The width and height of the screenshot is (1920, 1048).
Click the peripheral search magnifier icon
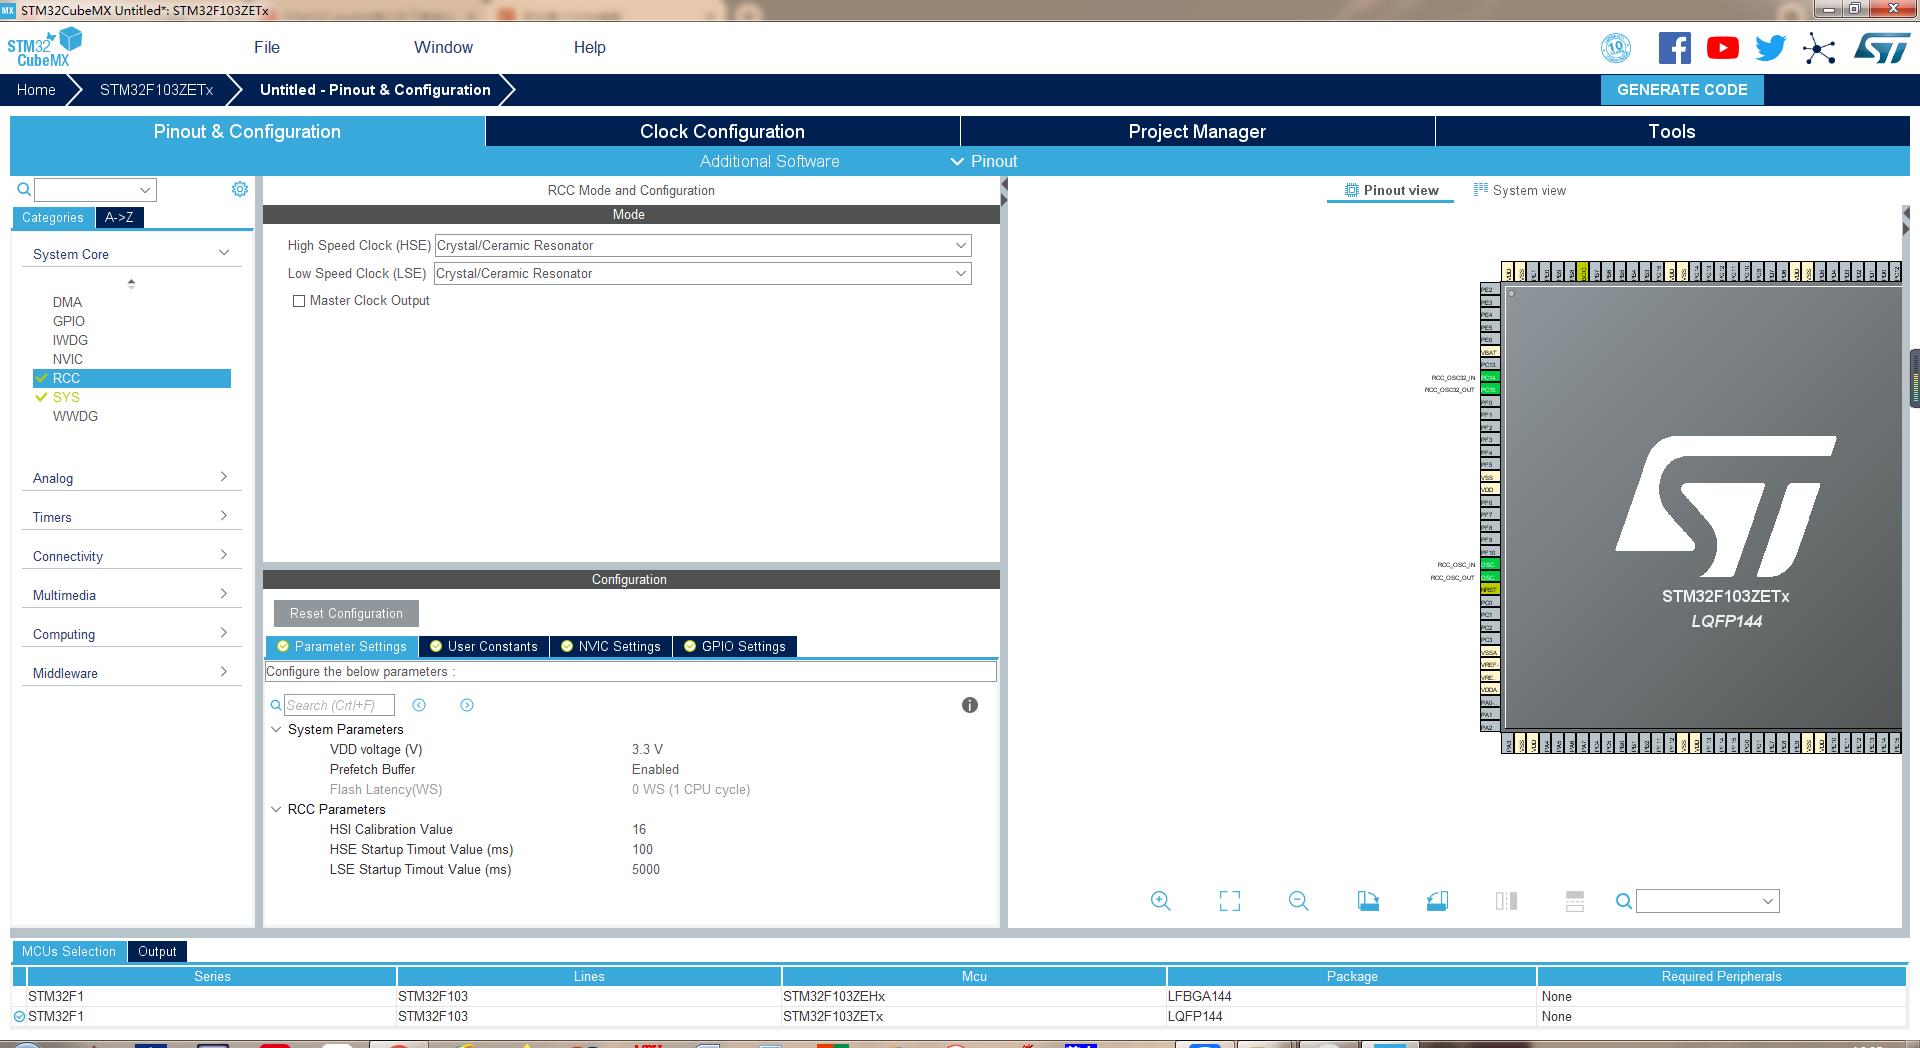[24, 189]
